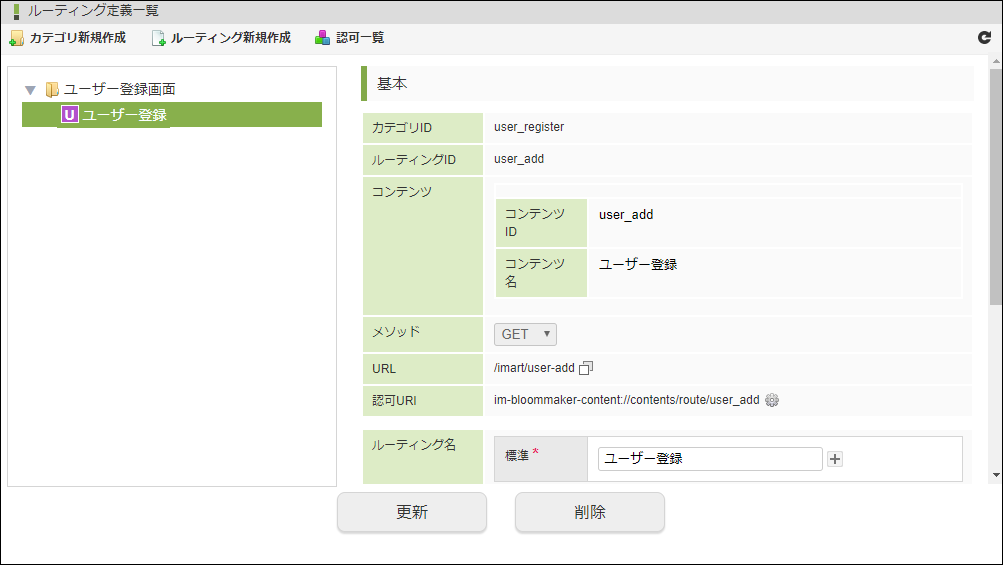1003x565 pixels.
Task: Open the GET method dropdown
Action: (x=525, y=334)
